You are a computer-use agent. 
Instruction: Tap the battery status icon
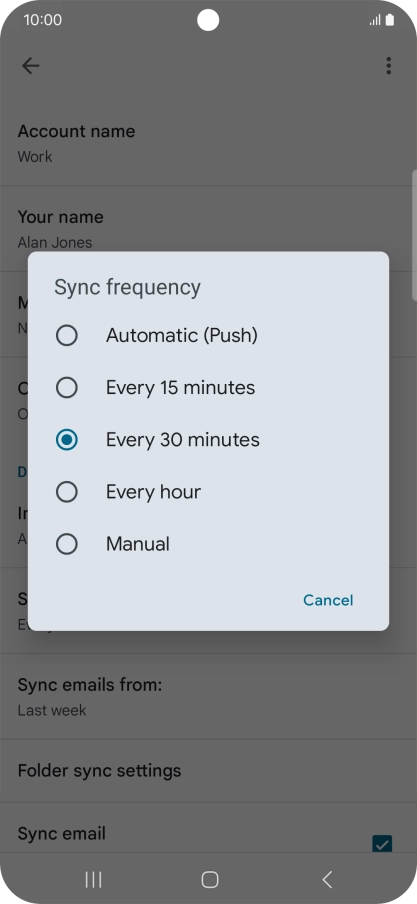click(x=390, y=20)
